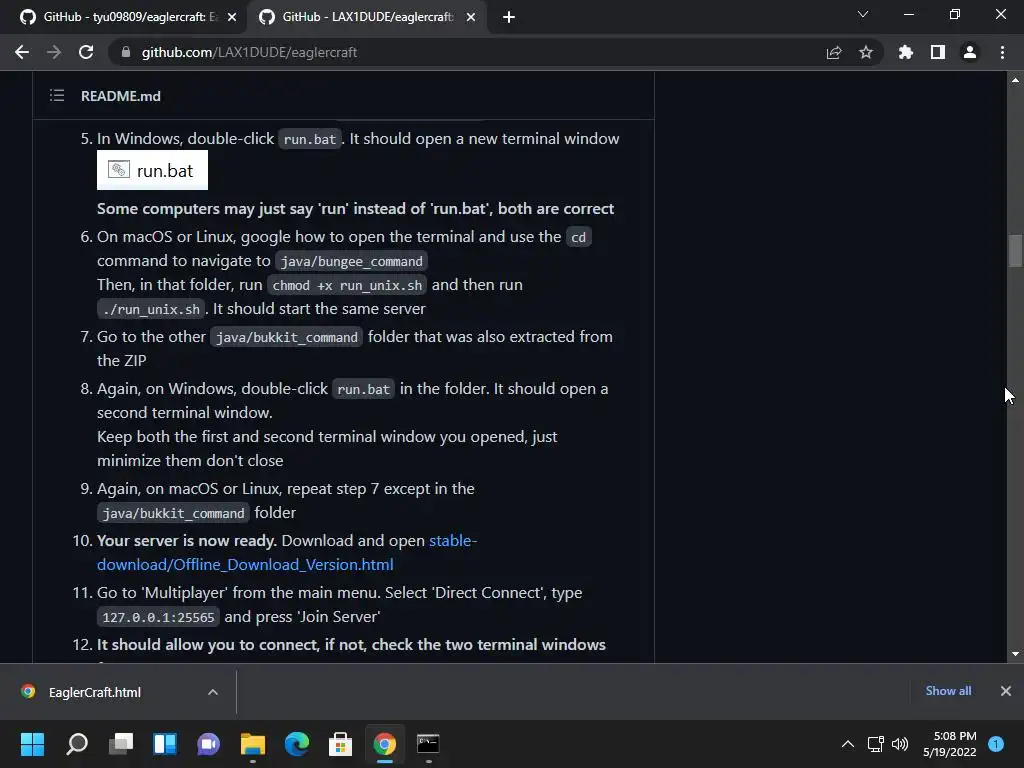Click the 127.0.0.1:25565 code text
Viewport: 1024px width, 768px height.
(x=158, y=617)
